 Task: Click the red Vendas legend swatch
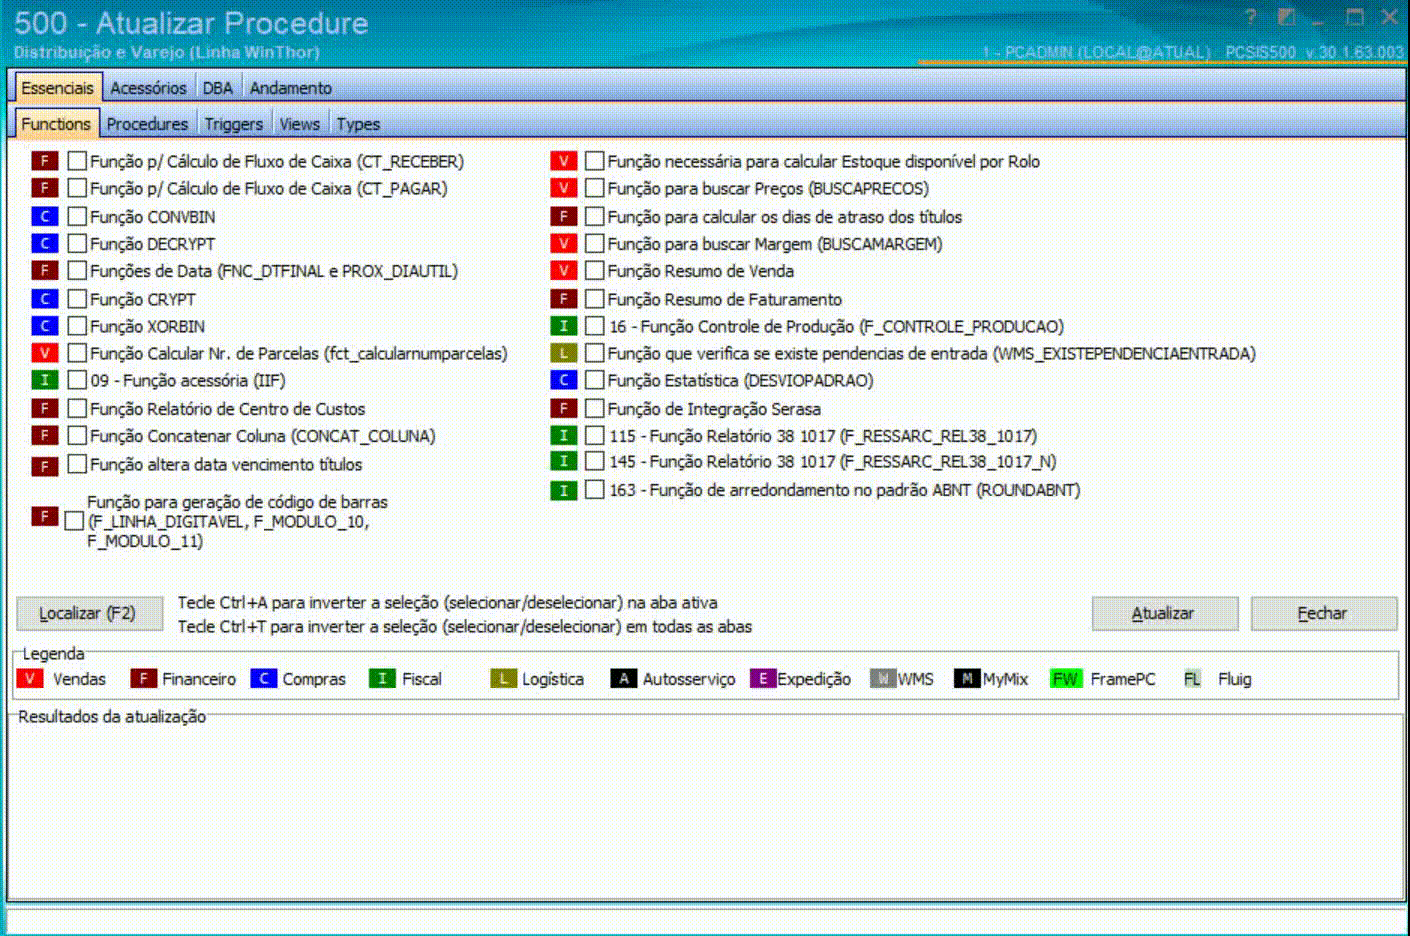(30, 679)
